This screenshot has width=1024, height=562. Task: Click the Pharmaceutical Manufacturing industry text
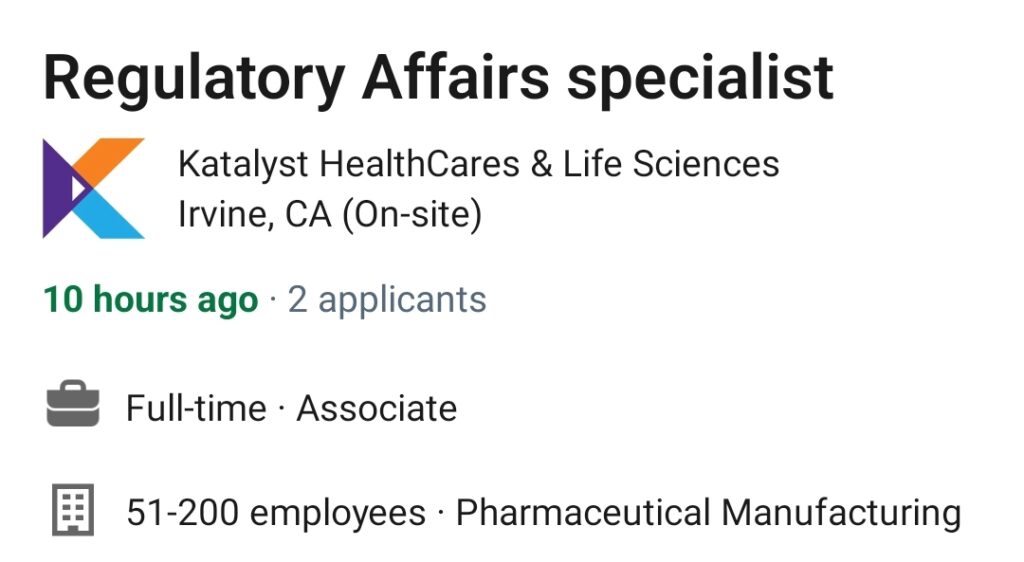pyautogui.click(x=709, y=512)
